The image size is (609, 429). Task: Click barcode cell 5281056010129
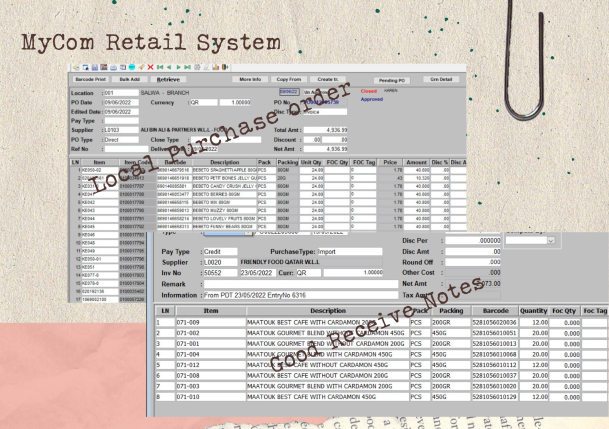click(x=495, y=397)
